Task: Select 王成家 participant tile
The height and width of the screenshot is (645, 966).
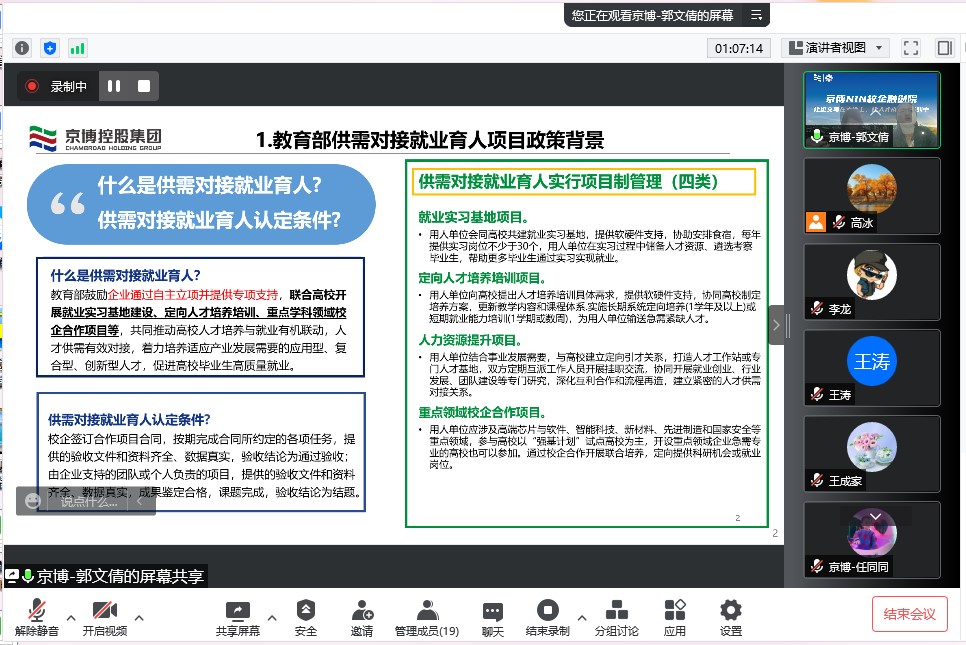Action: click(x=872, y=453)
